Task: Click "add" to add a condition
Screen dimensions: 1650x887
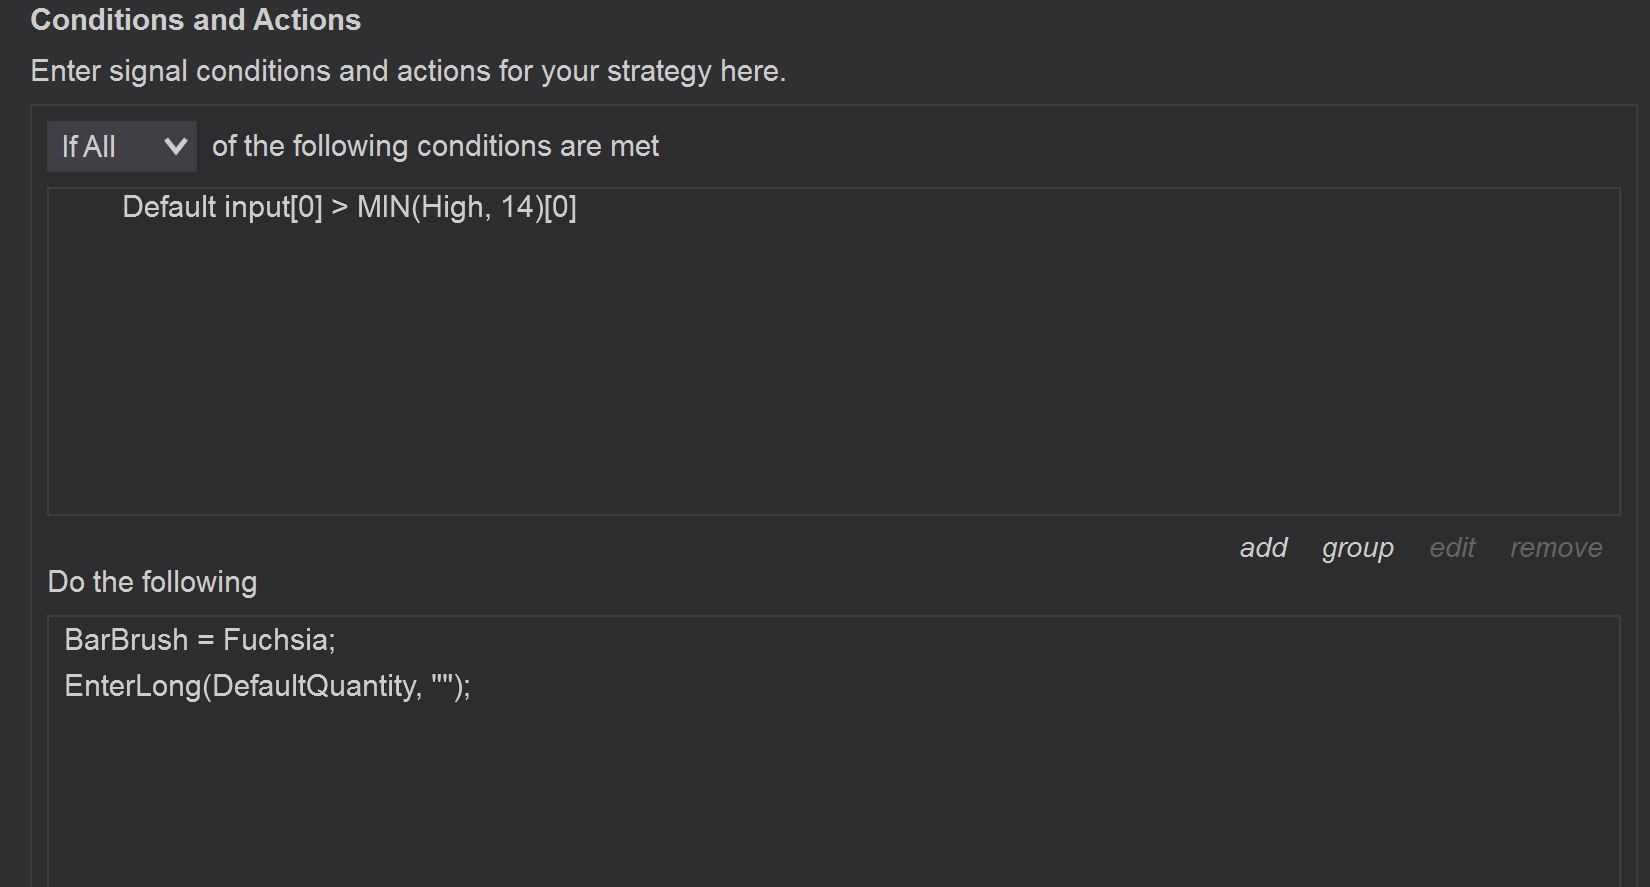Action: coord(1263,547)
